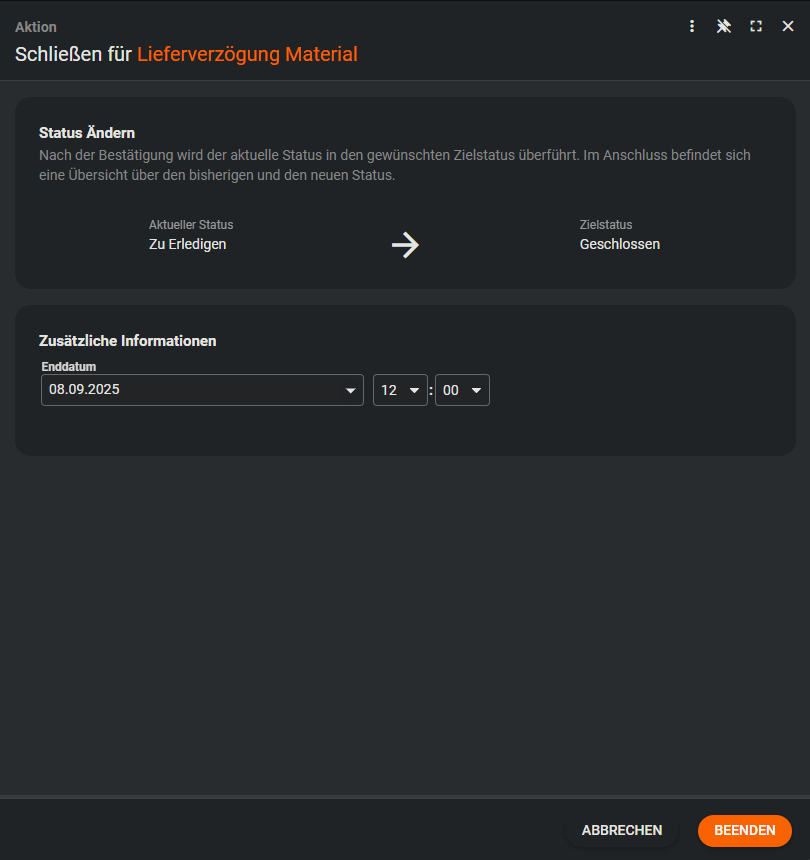The width and height of the screenshot is (810, 860).
Task: Toggle the pin icon in the header
Action: [724, 26]
